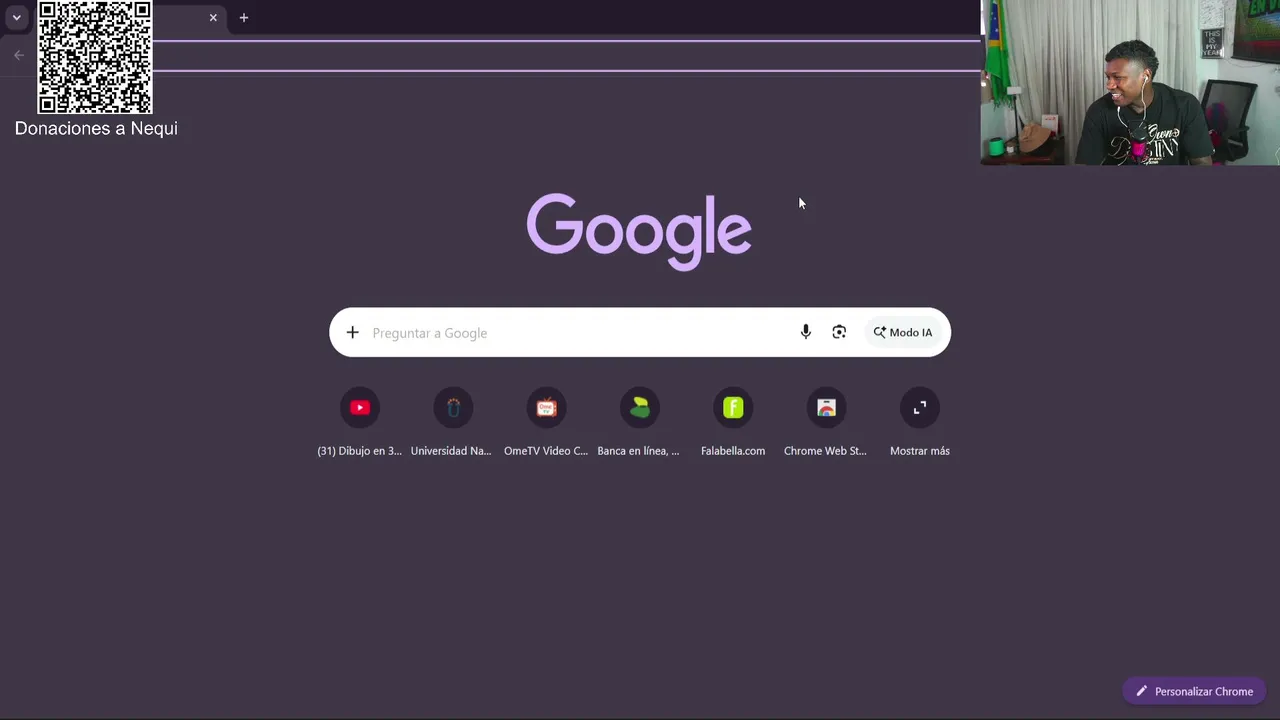
Task: Activate Modo IA search
Action: [903, 332]
